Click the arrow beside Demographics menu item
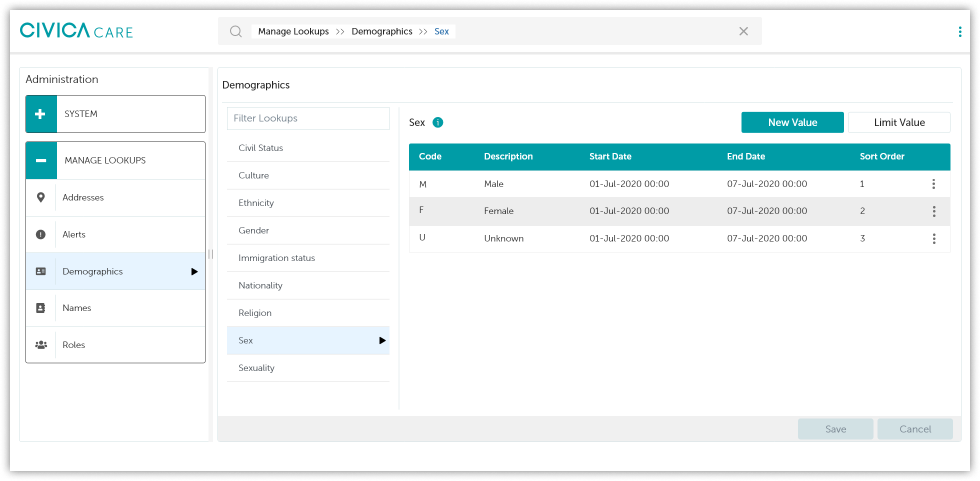This screenshot has height=481, width=980. (x=194, y=272)
